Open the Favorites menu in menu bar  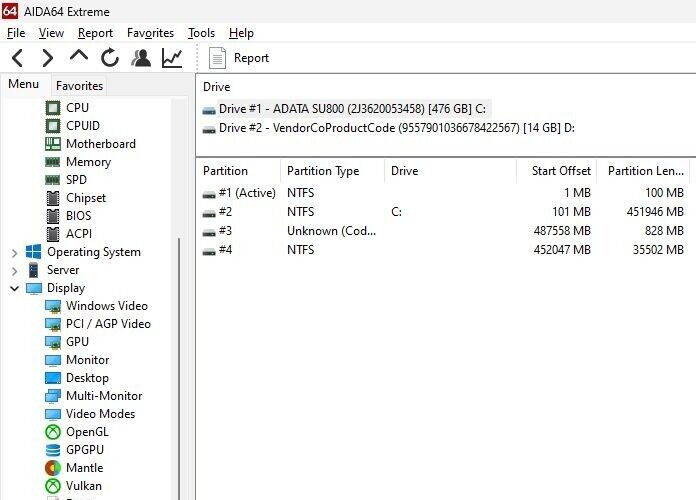(150, 33)
